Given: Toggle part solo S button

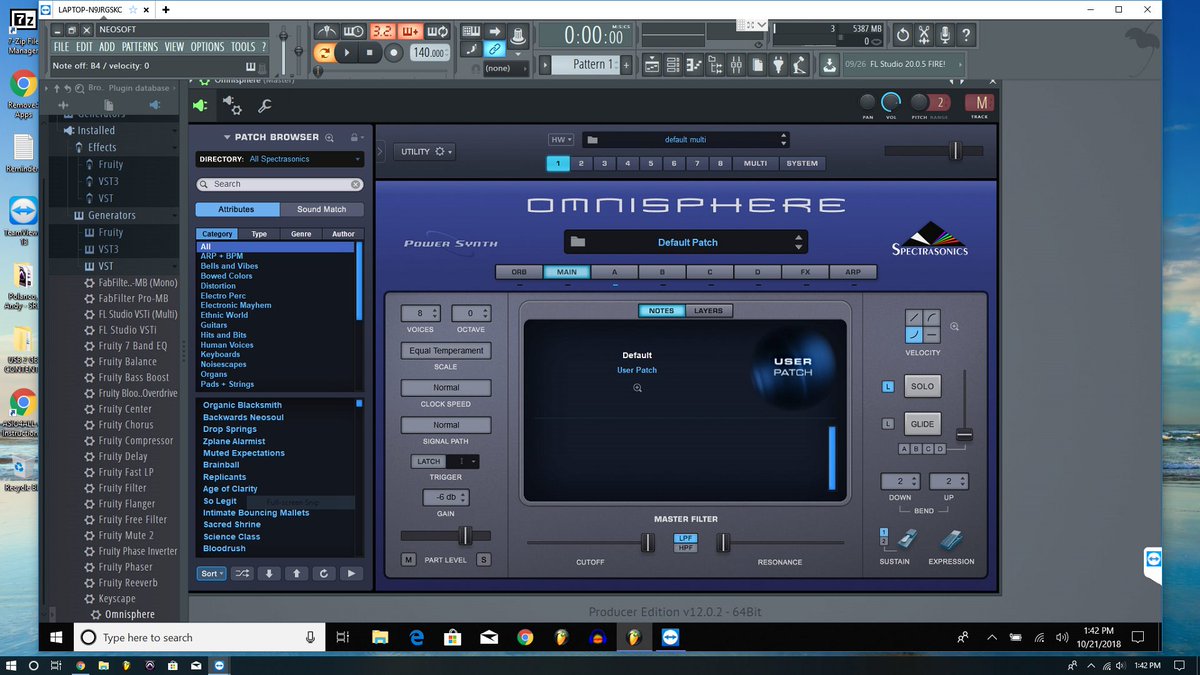Looking at the screenshot, I should click(x=484, y=560).
